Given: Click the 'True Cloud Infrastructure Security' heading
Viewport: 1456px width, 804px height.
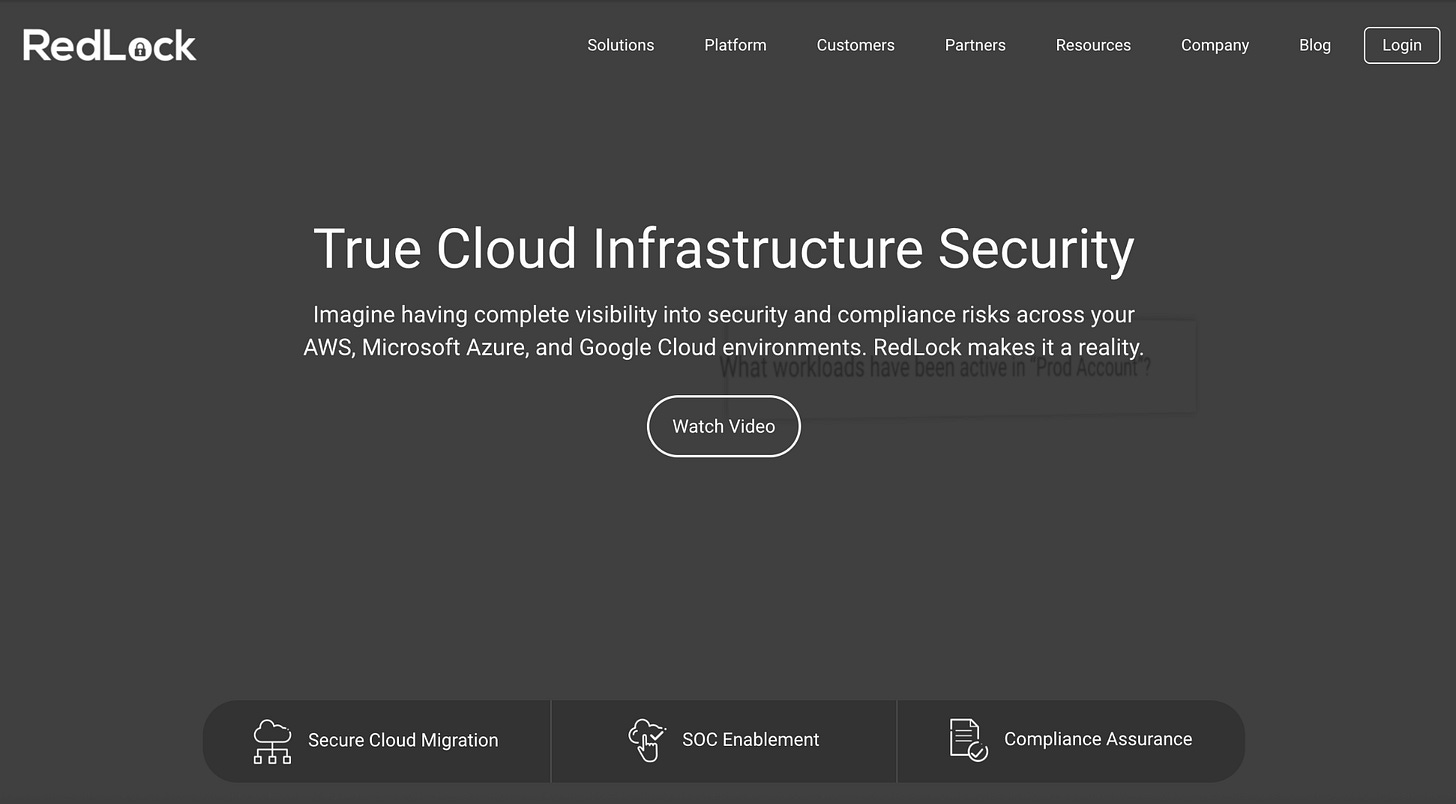Looking at the screenshot, I should 724,248.
